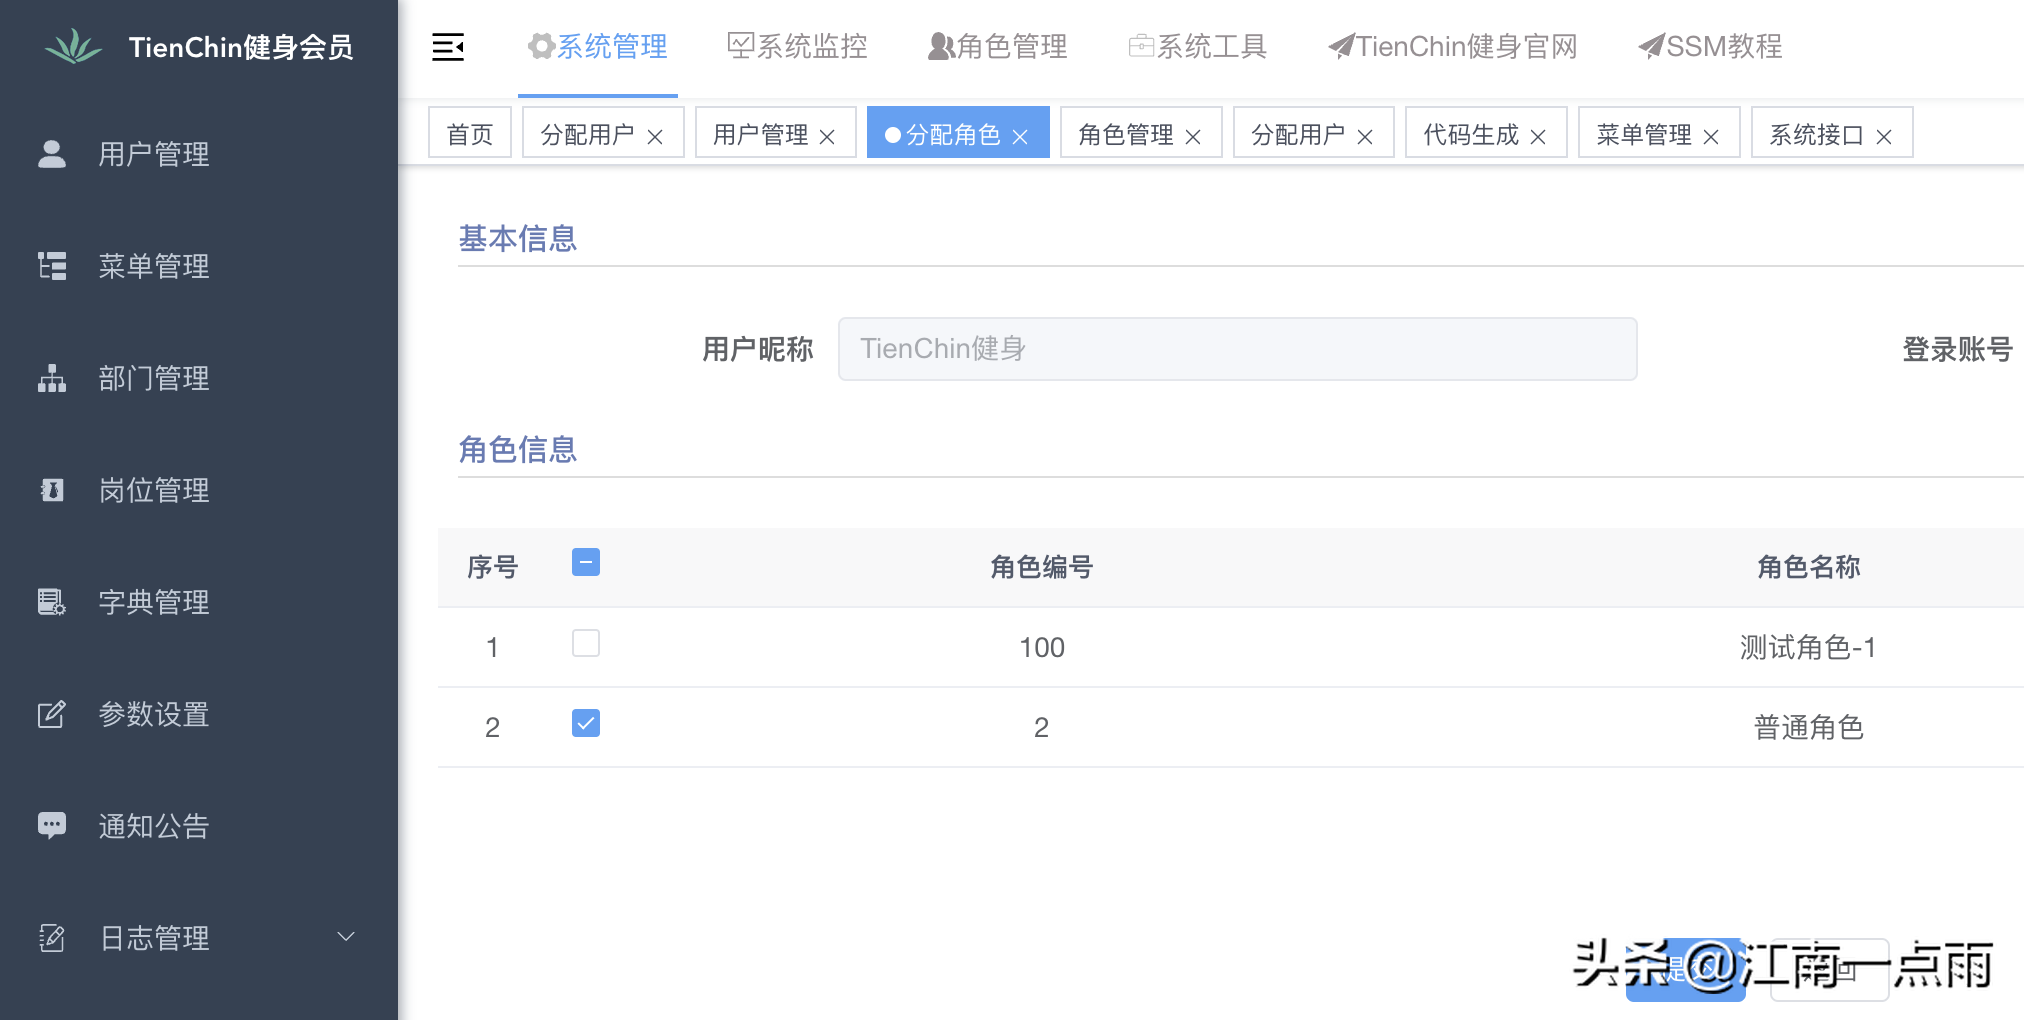Click the 部门管理 tree icon

pos(51,378)
